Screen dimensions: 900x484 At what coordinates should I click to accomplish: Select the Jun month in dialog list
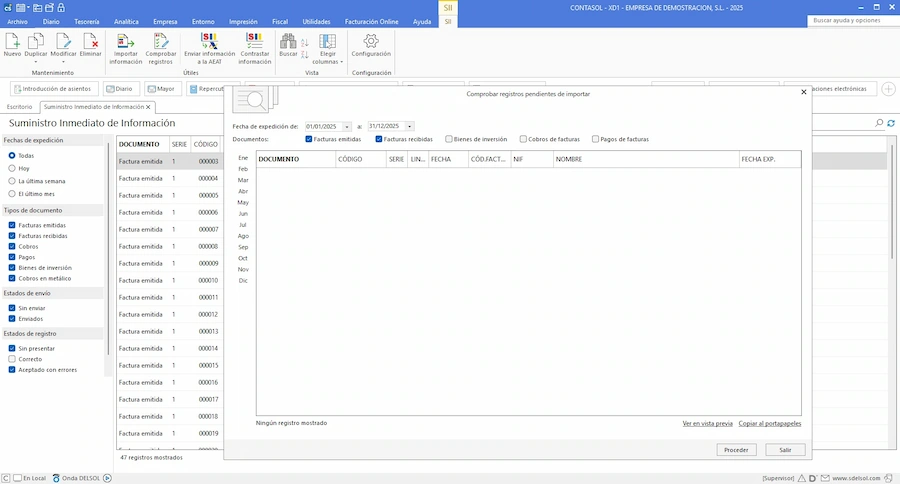(x=243, y=214)
